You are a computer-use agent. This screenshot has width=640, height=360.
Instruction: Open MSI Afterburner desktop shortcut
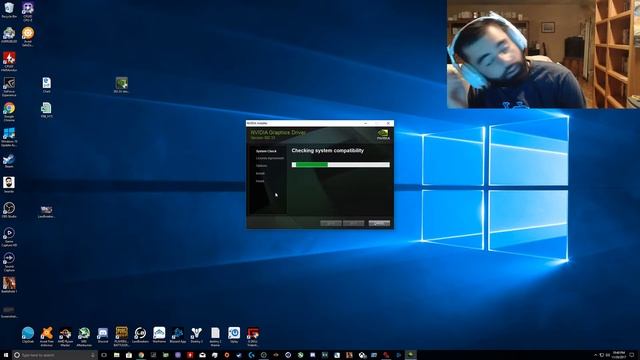[x=84, y=336]
